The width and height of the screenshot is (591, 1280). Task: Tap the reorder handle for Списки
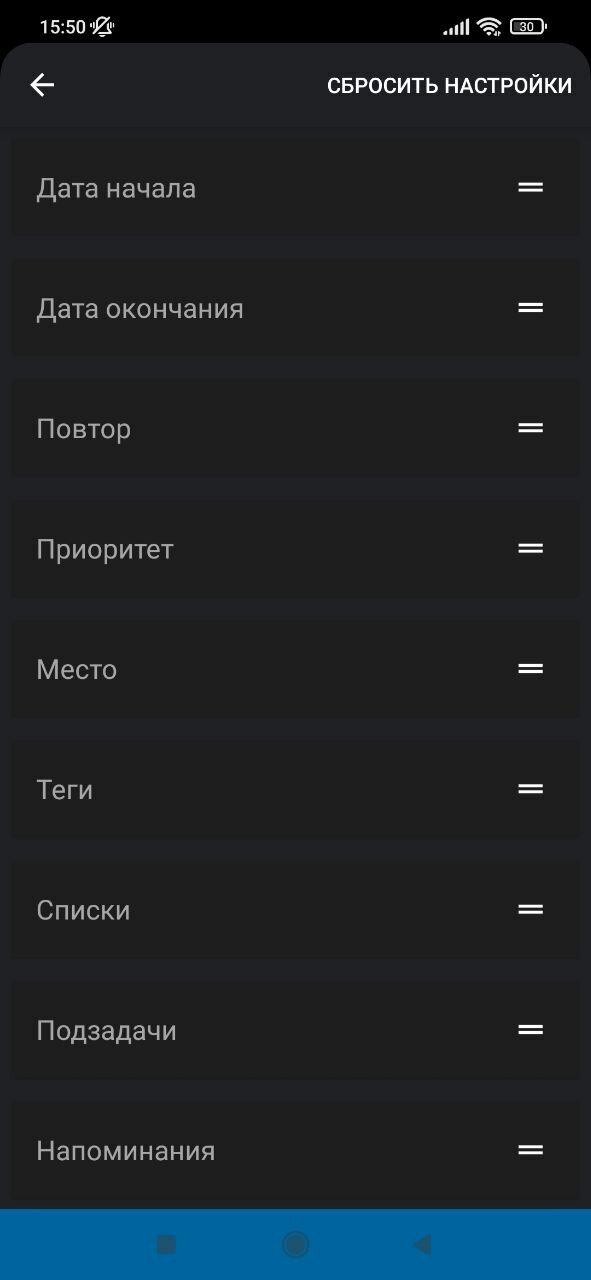pyautogui.click(x=531, y=910)
